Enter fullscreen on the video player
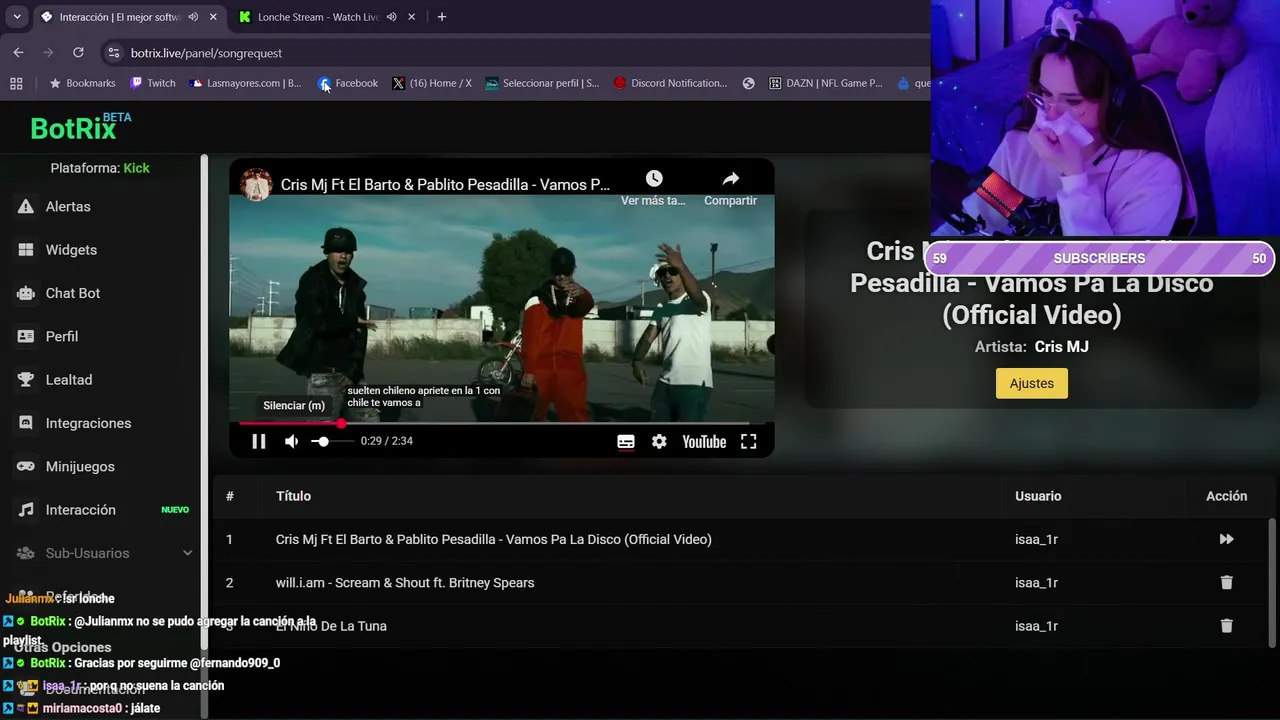Screen dimensions: 1280x720 coord(748,441)
